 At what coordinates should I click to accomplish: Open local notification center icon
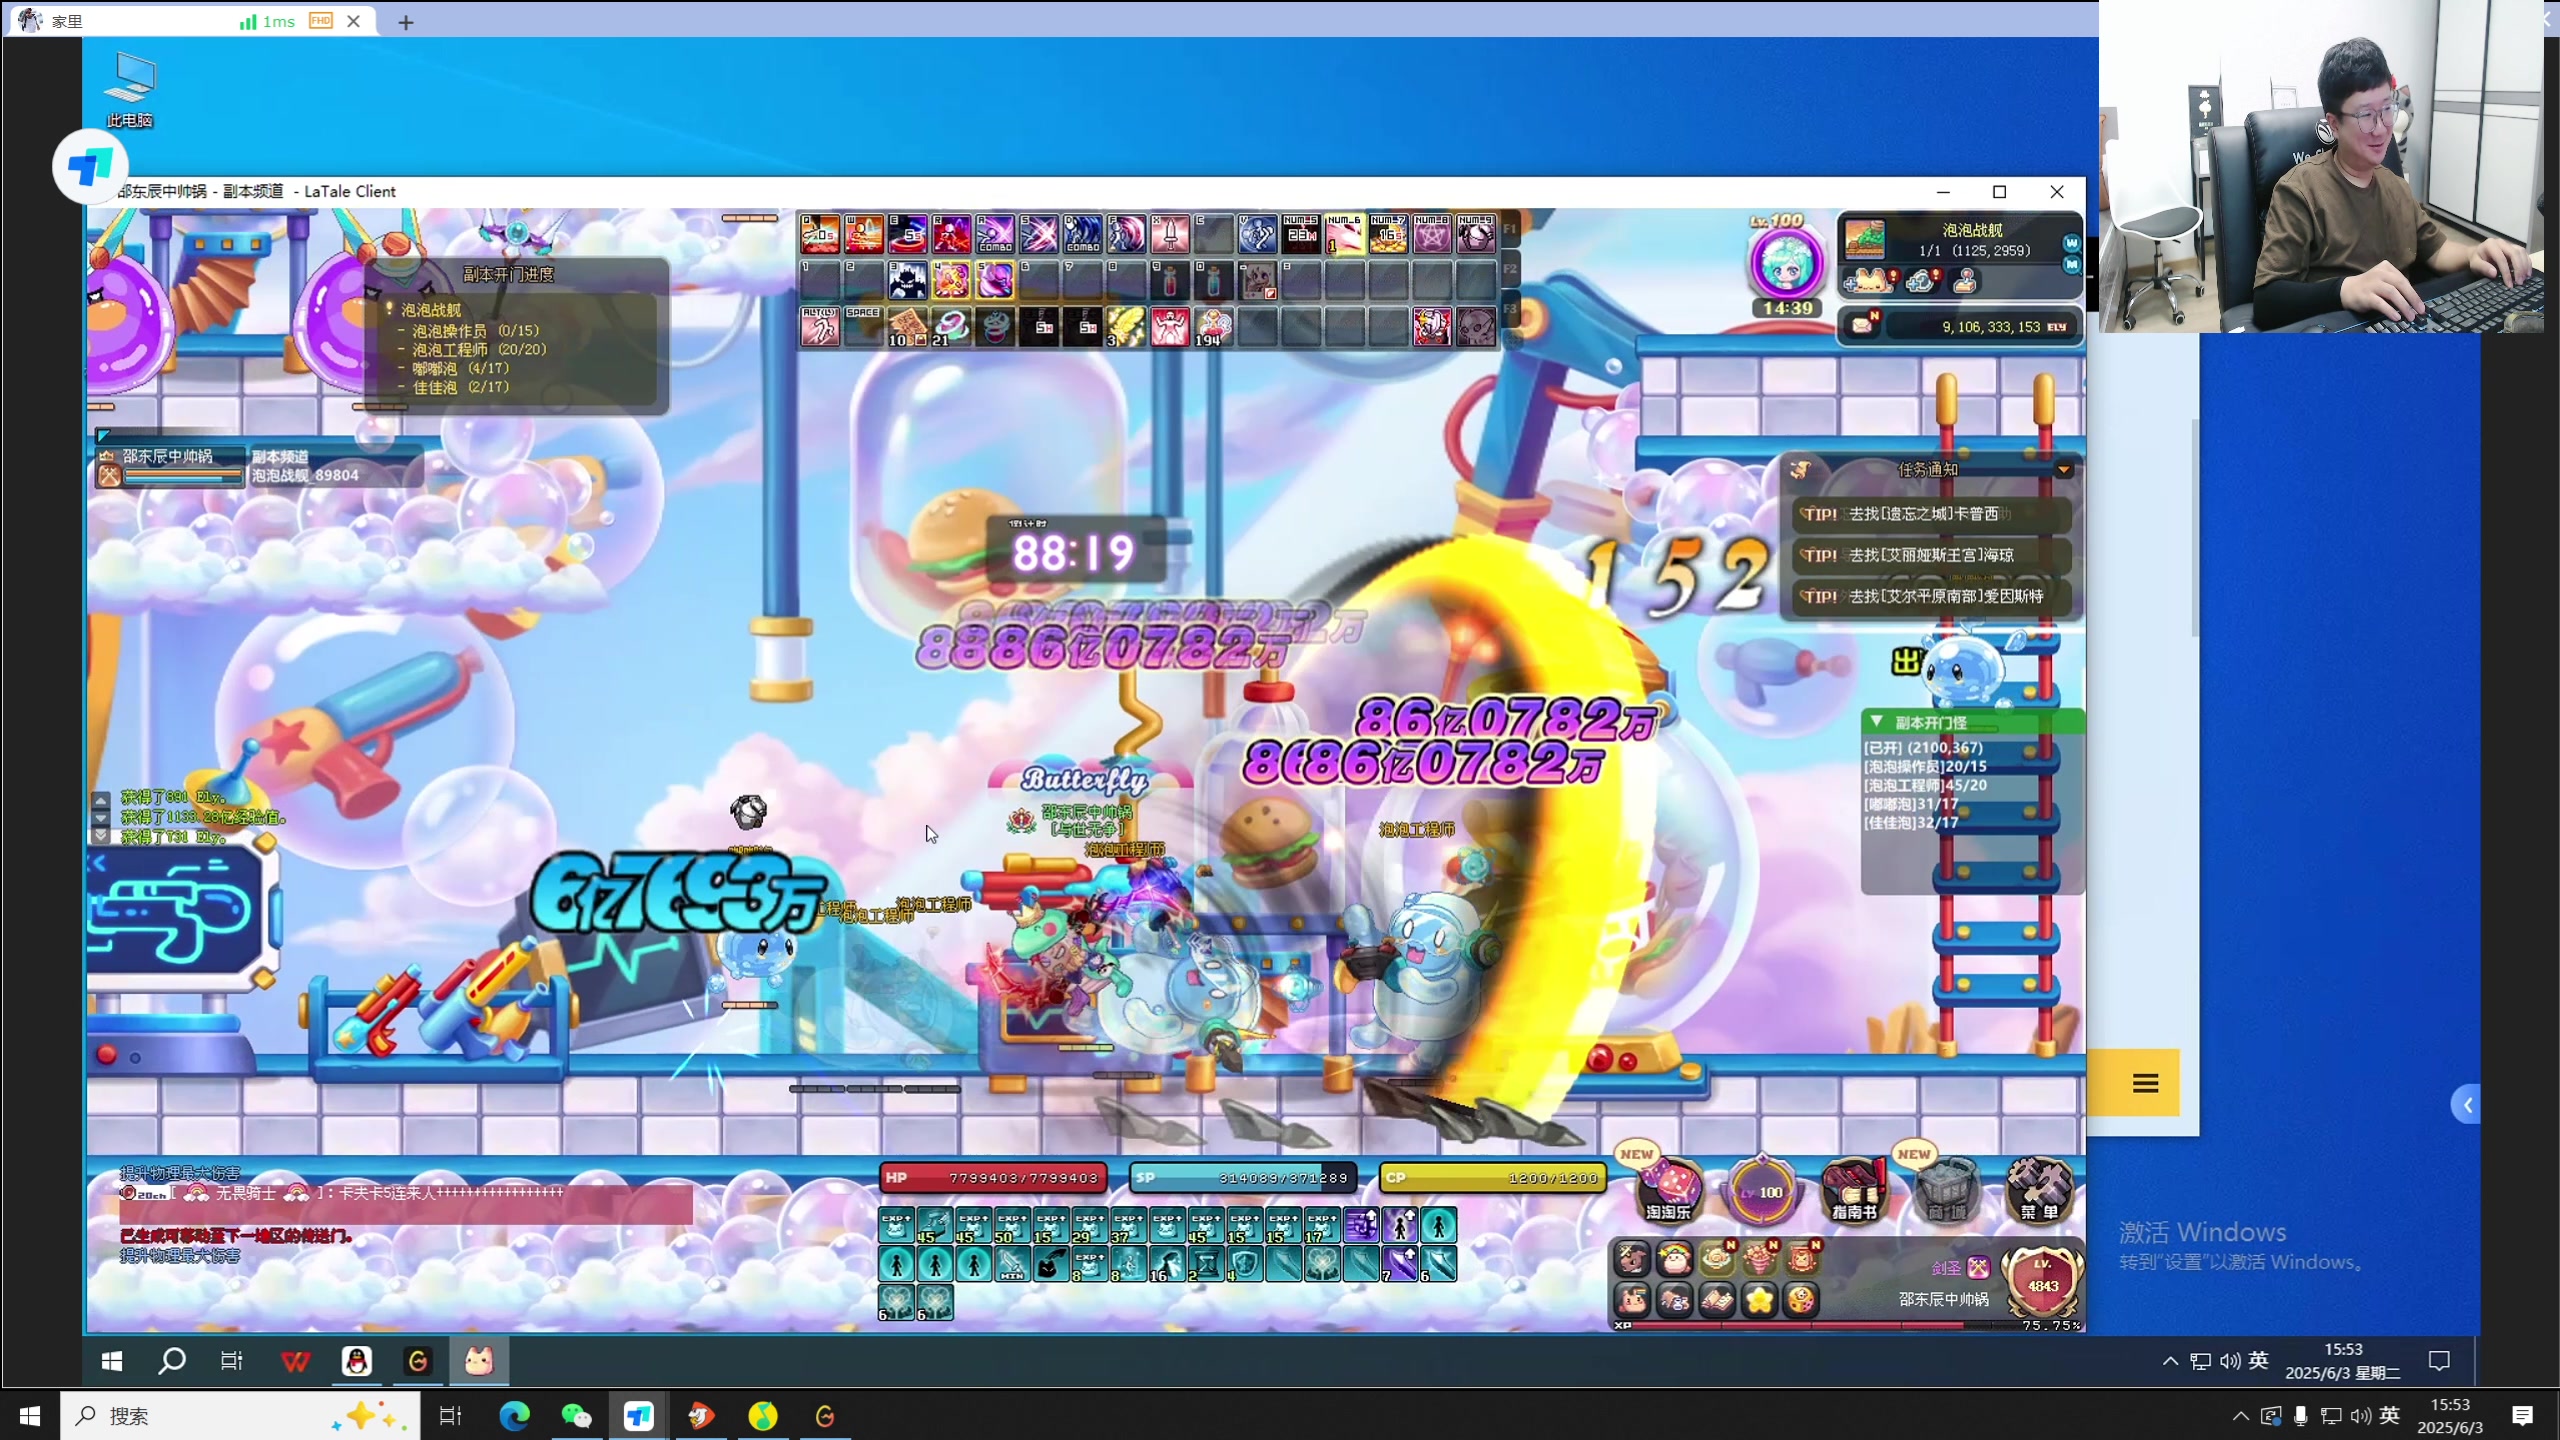(2522, 1416)
